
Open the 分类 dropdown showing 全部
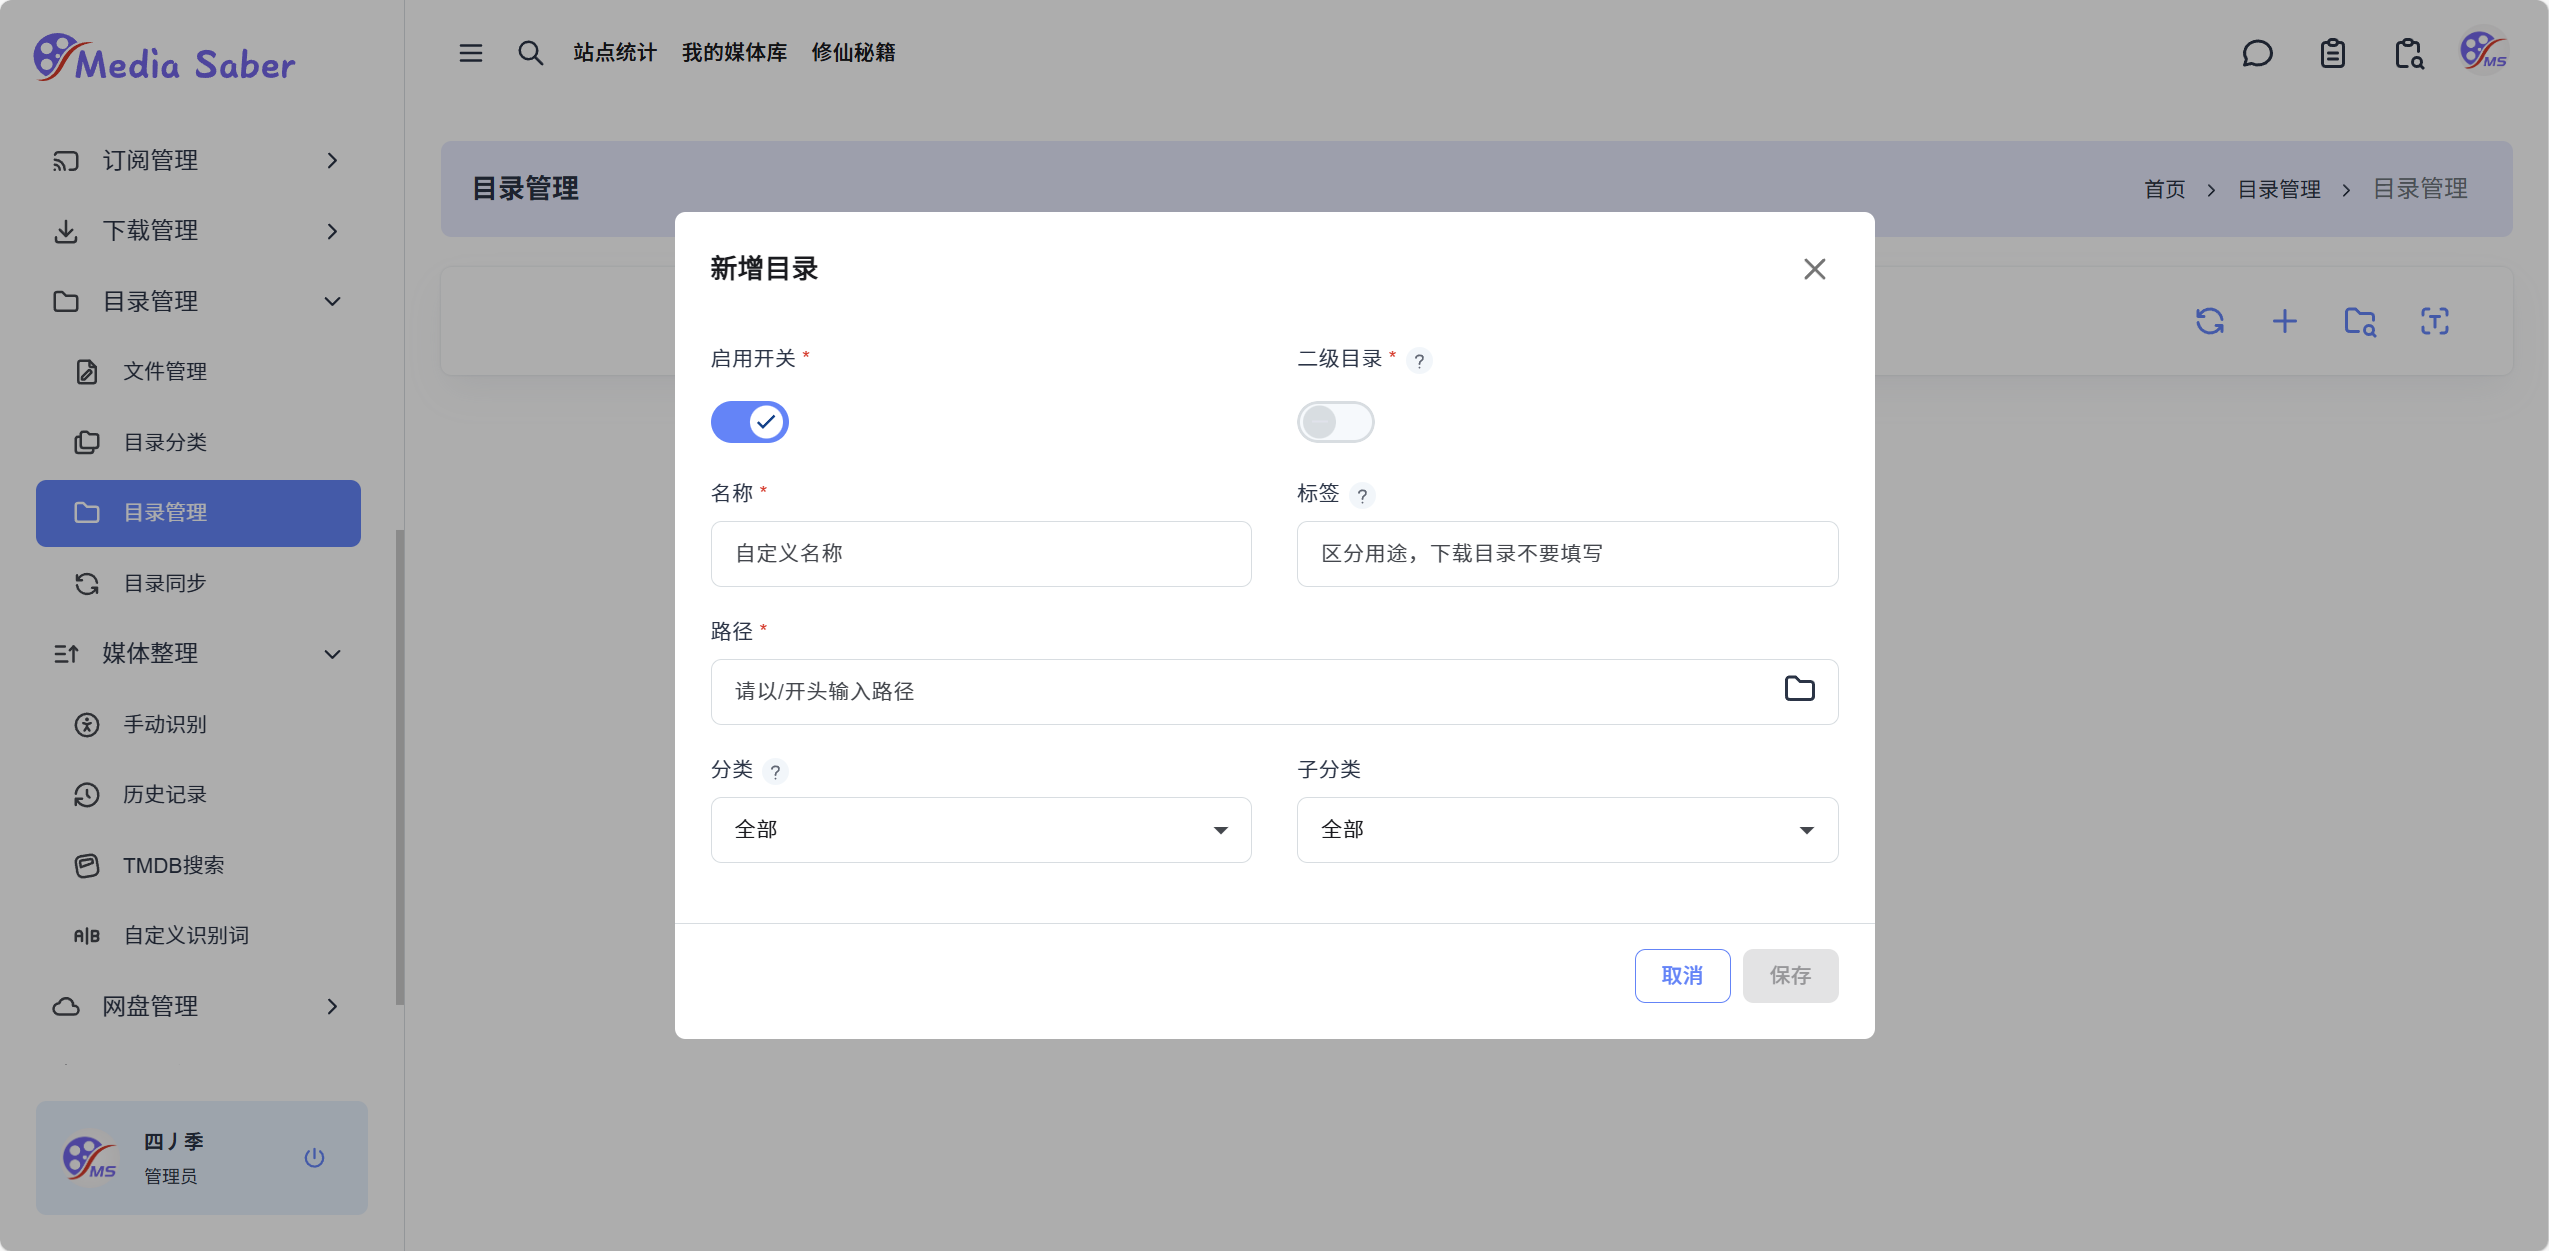coord(980,830)
